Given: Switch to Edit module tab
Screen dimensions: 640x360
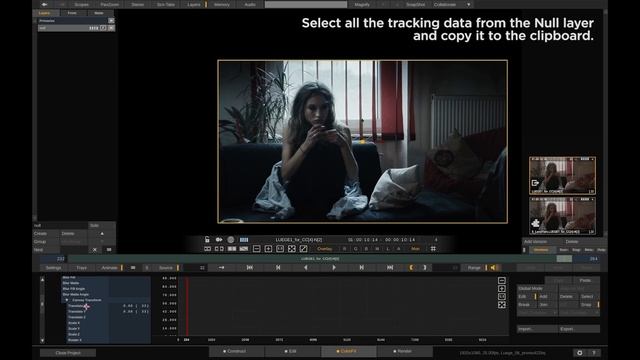Looking at the screenshot, I should tap(292, 351).
